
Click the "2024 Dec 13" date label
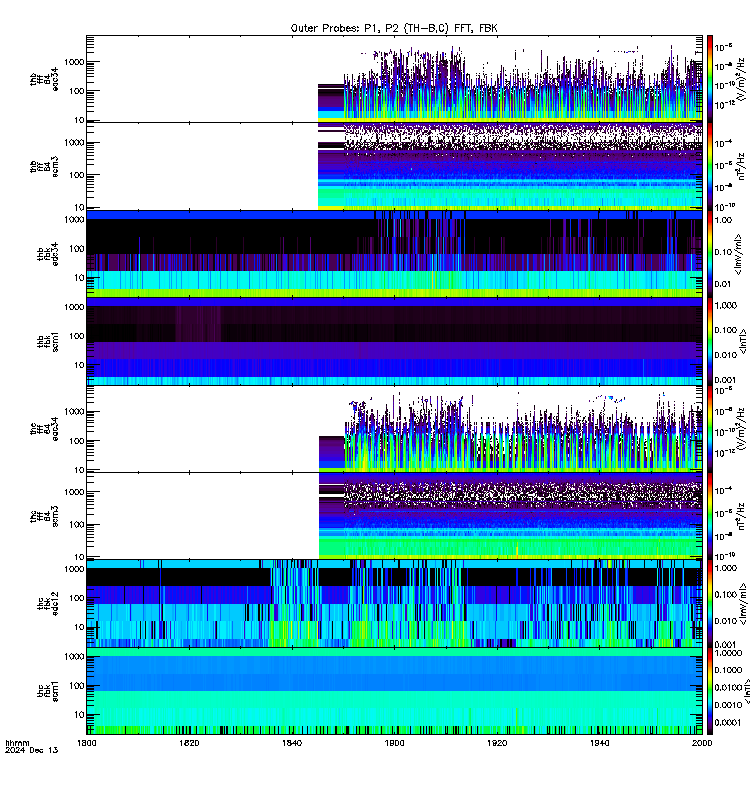[x=32, y=750]
